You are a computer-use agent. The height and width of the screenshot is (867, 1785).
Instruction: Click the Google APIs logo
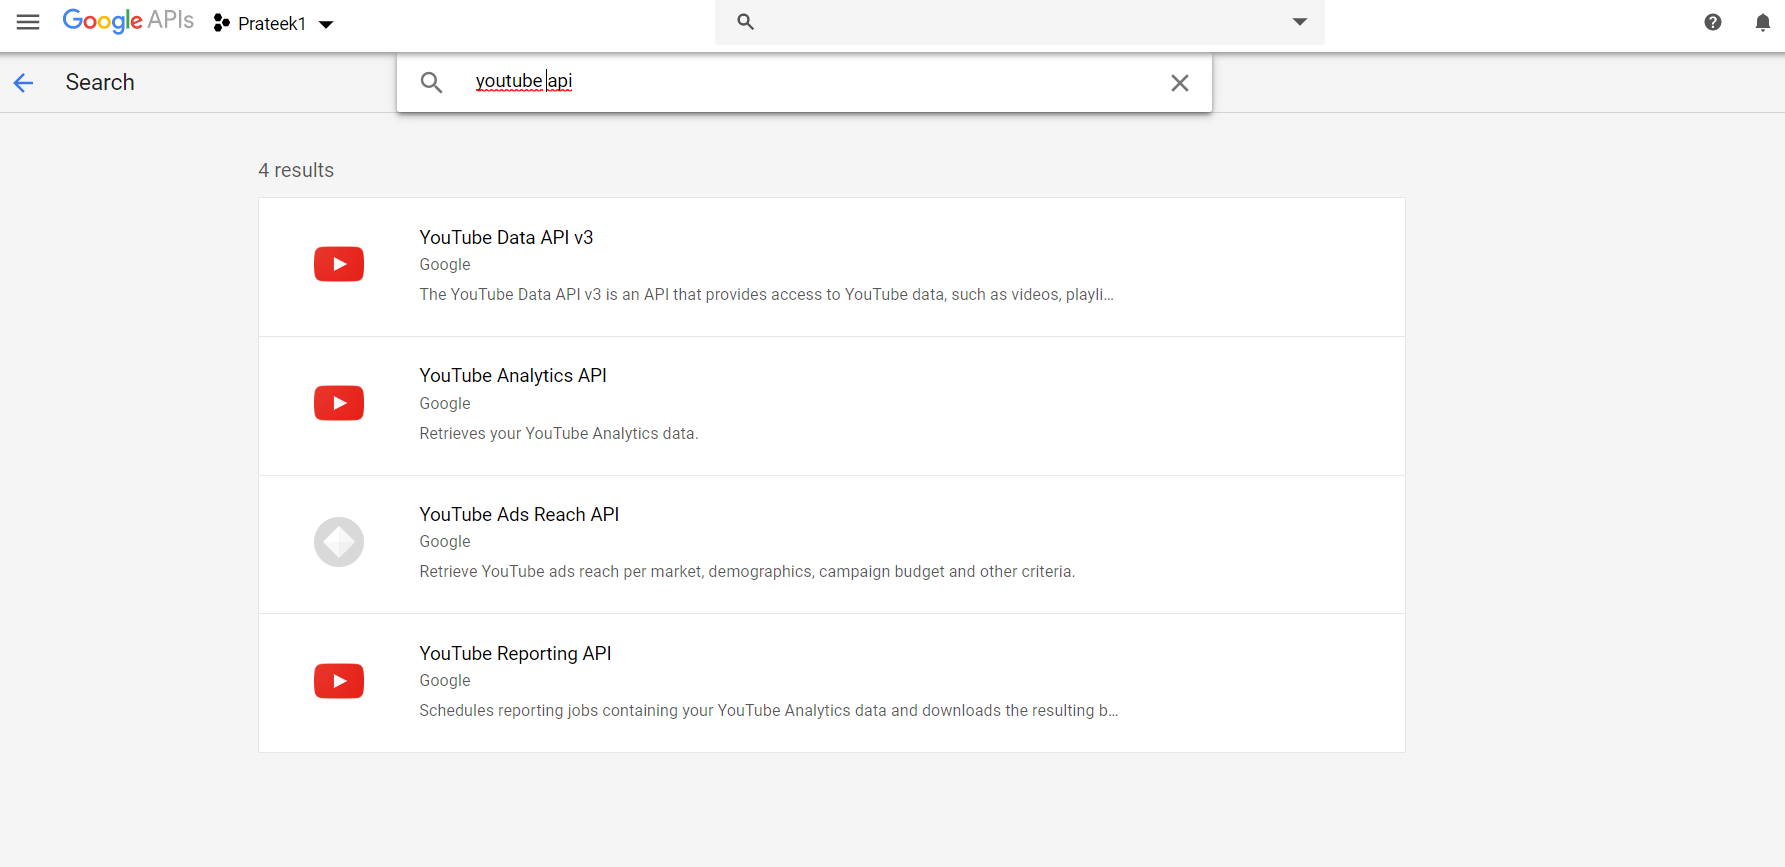coord(128,21)
